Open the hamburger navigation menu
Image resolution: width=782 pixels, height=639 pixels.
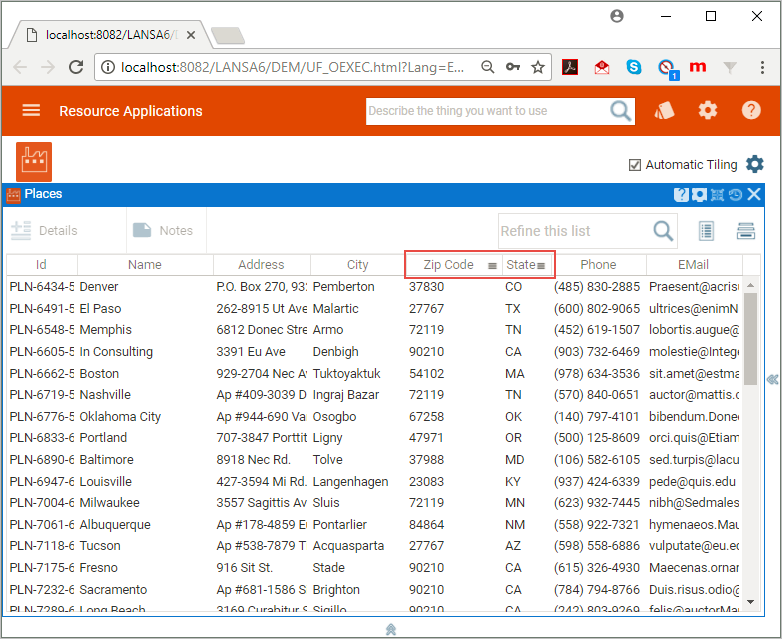click(x=31, y=110)
